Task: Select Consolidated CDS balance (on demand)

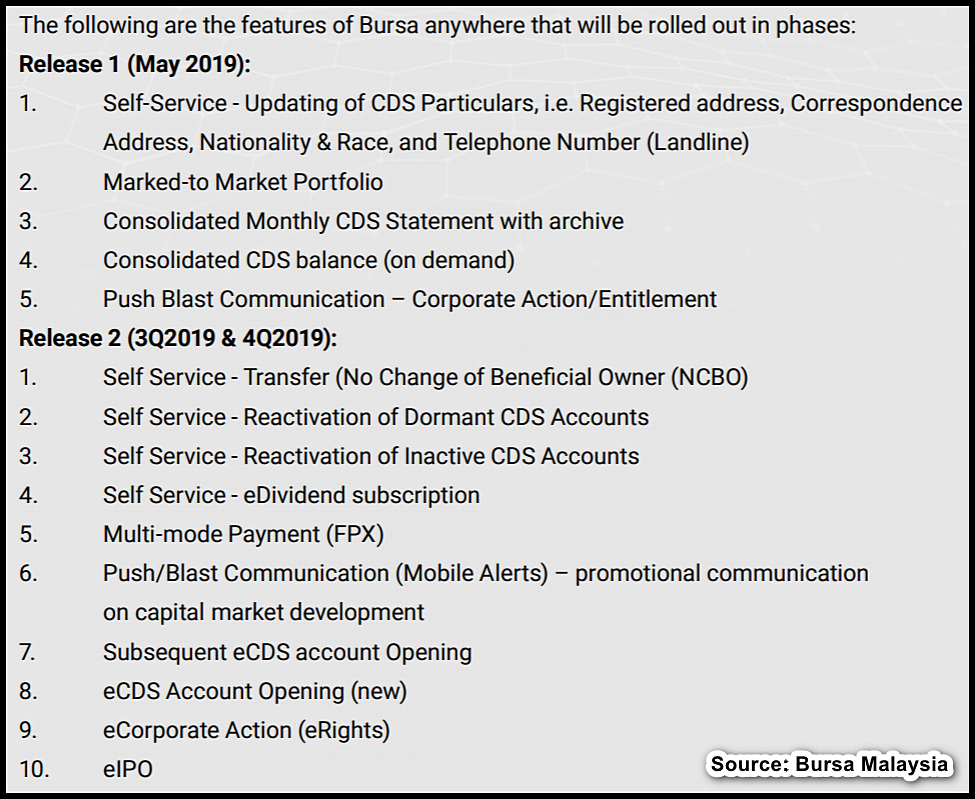Action: [x=309, y=261]
